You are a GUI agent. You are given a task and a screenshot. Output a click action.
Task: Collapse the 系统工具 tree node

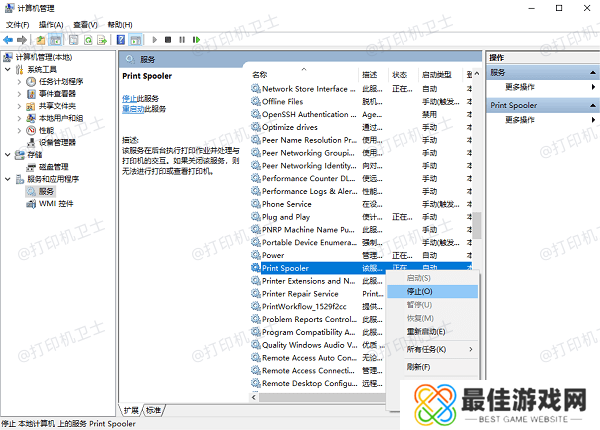[9, 70]
